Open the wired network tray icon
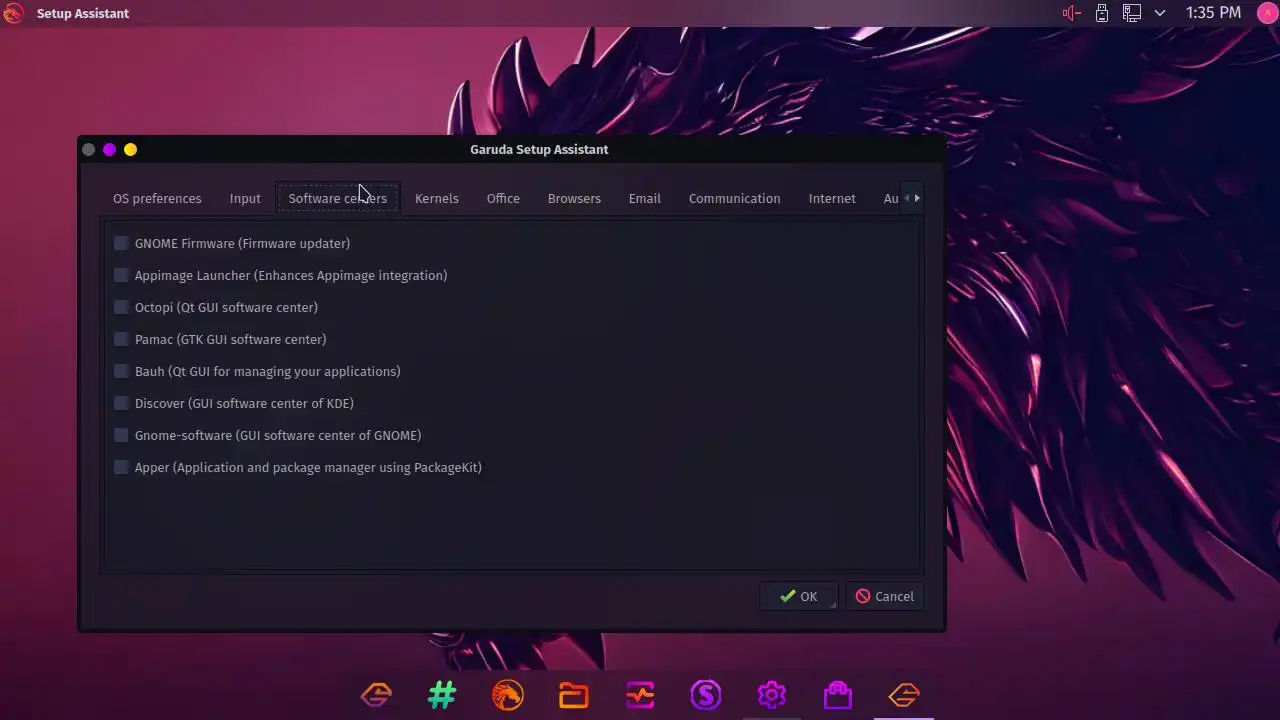1280x720 pixels. (1131, 13)
